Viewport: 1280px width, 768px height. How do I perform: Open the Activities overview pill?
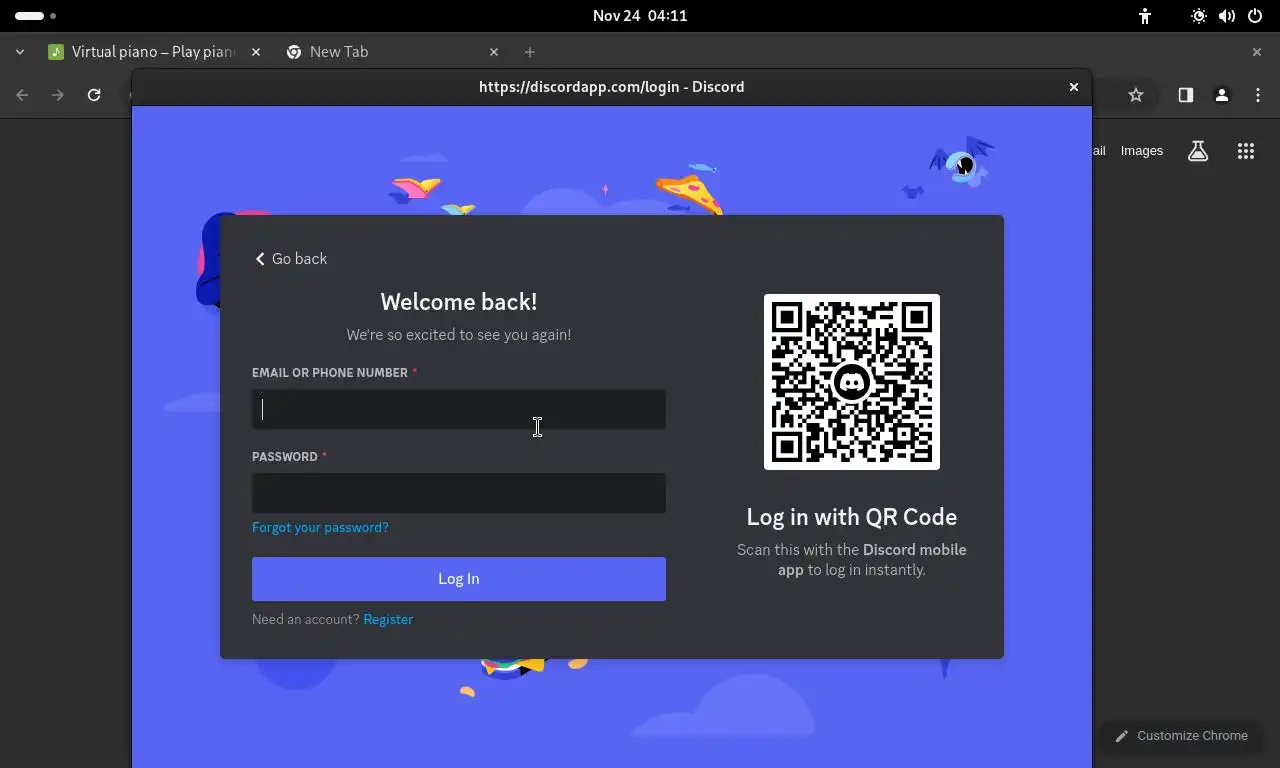[x=35, y=16]
